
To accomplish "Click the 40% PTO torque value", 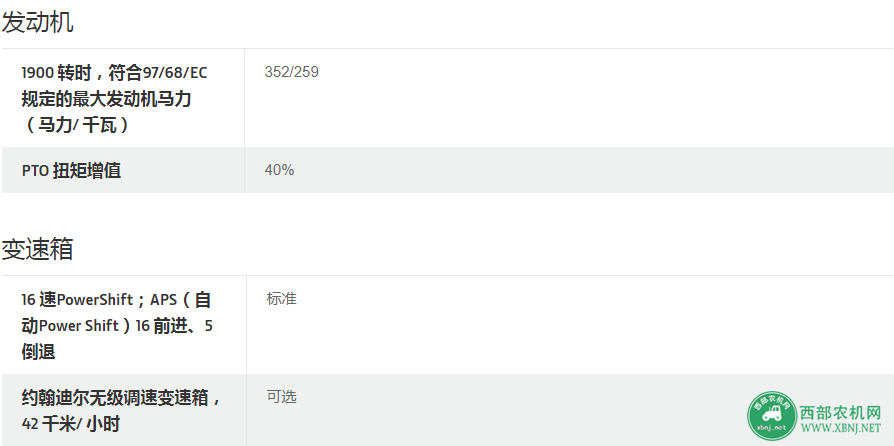I will (279, 170).
